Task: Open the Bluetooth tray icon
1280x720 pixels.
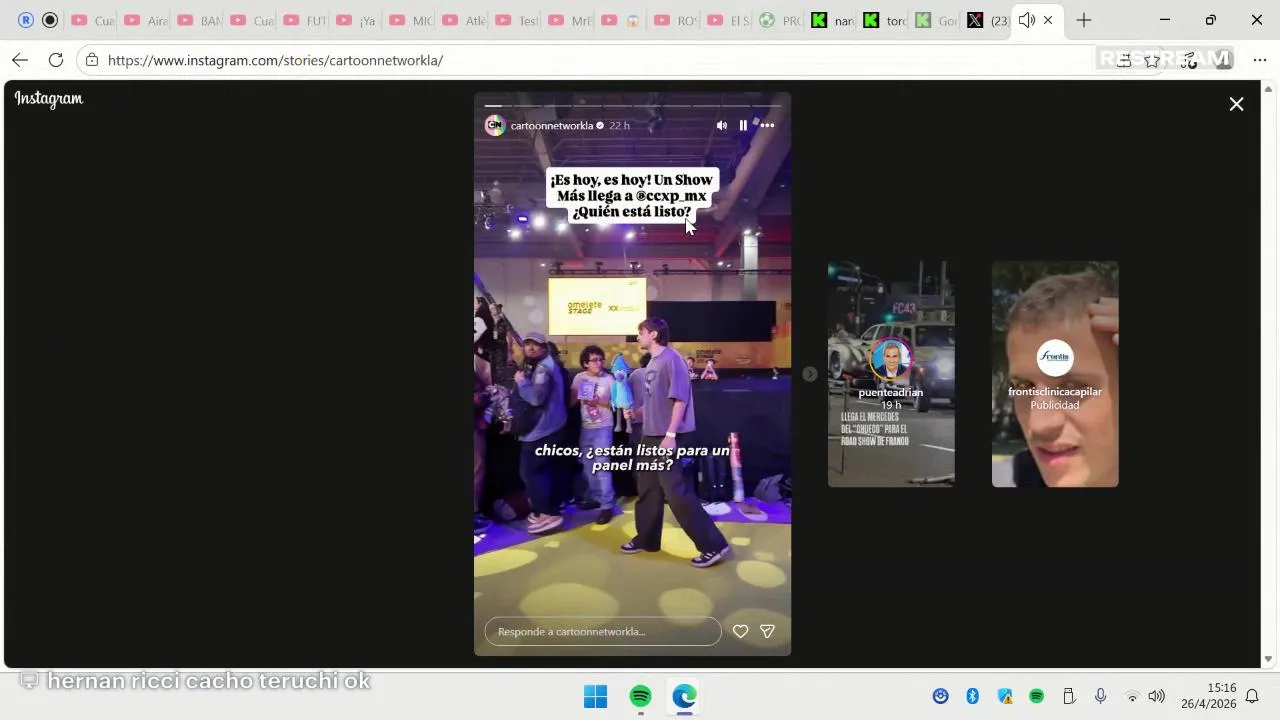Action: coord(972,696)
